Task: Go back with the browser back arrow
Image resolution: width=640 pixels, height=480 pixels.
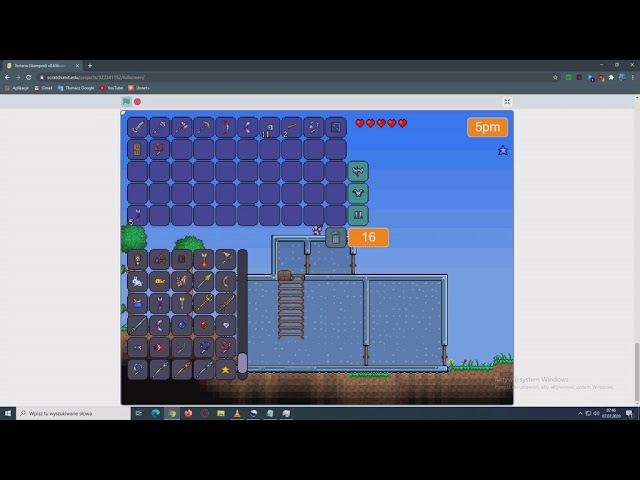Action: (7, 77)
